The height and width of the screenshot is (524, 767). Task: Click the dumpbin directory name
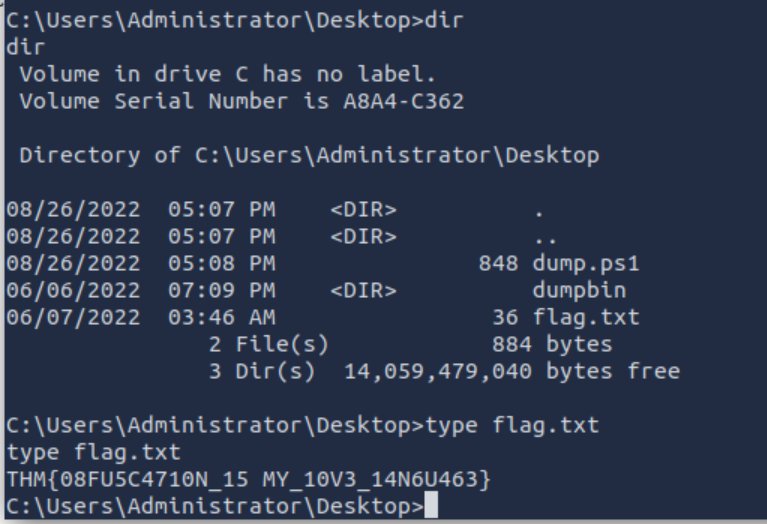pos(579,291)
